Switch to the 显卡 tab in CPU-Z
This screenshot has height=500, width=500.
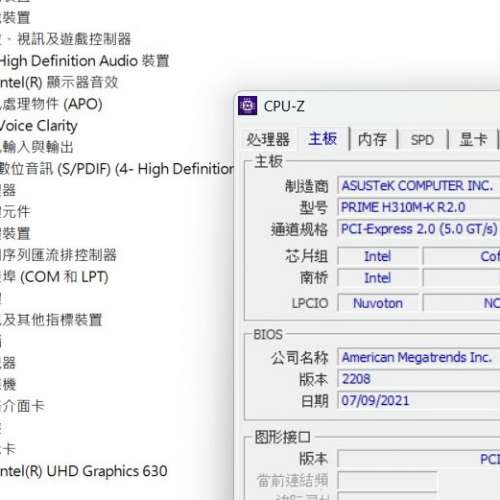tap(473, 139)
